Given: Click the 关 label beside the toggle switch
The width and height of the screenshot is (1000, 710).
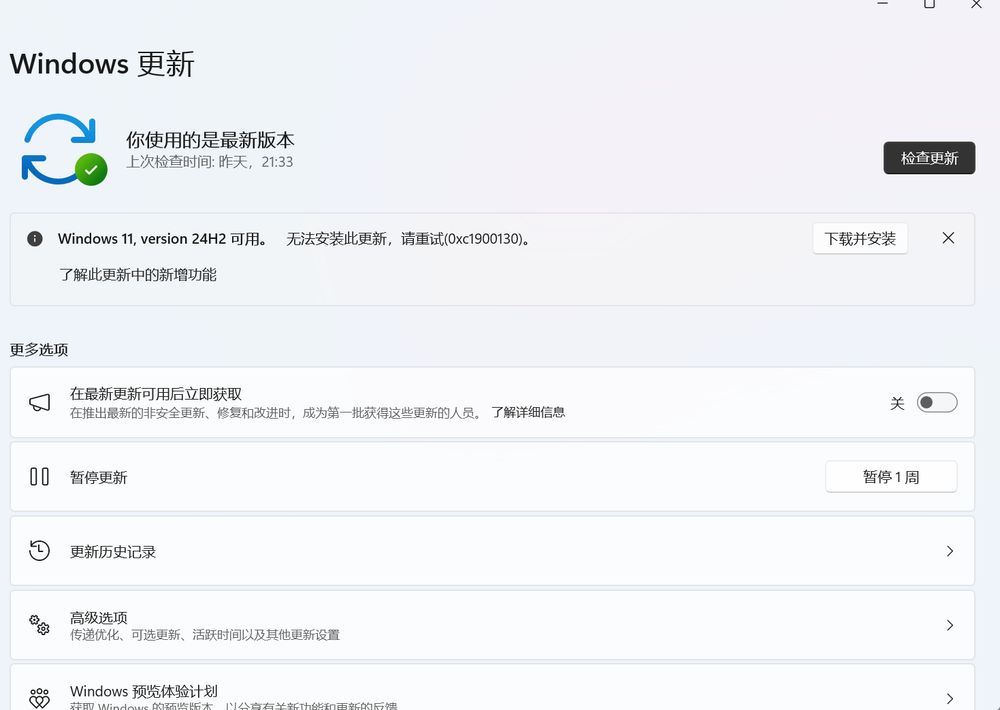Looking at the screenshot, I should pyautogui.click(x=897, y=403).
